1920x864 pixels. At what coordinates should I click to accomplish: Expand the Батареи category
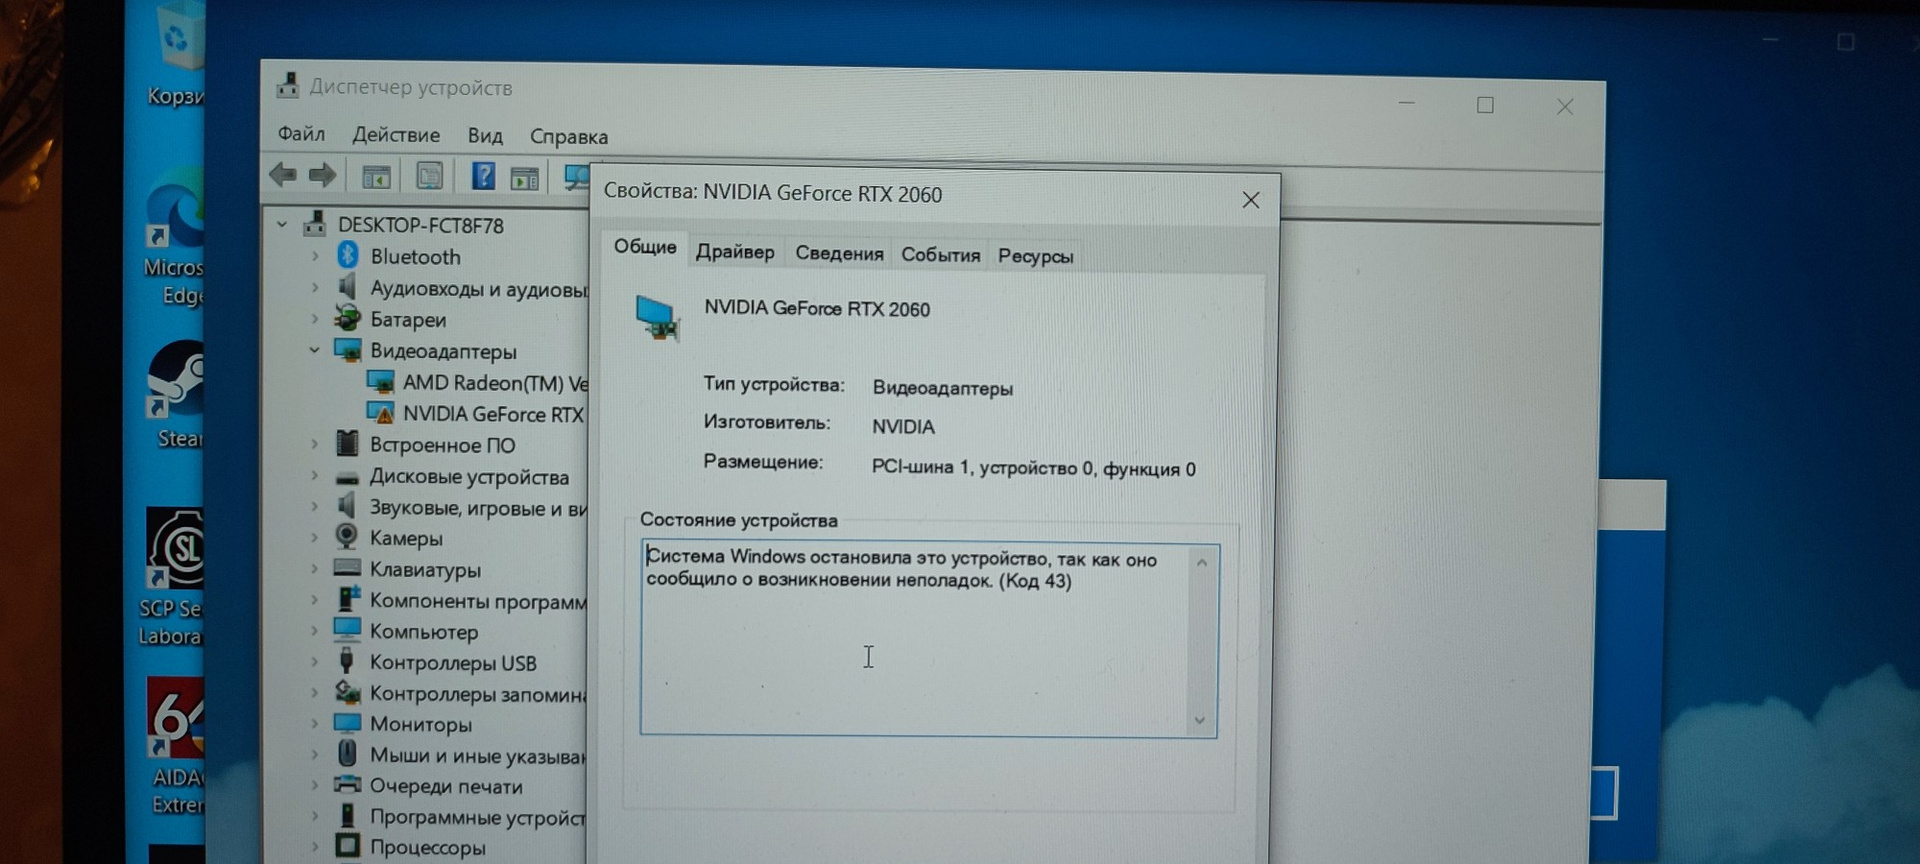pyautogui.click(x=314, y=319)
